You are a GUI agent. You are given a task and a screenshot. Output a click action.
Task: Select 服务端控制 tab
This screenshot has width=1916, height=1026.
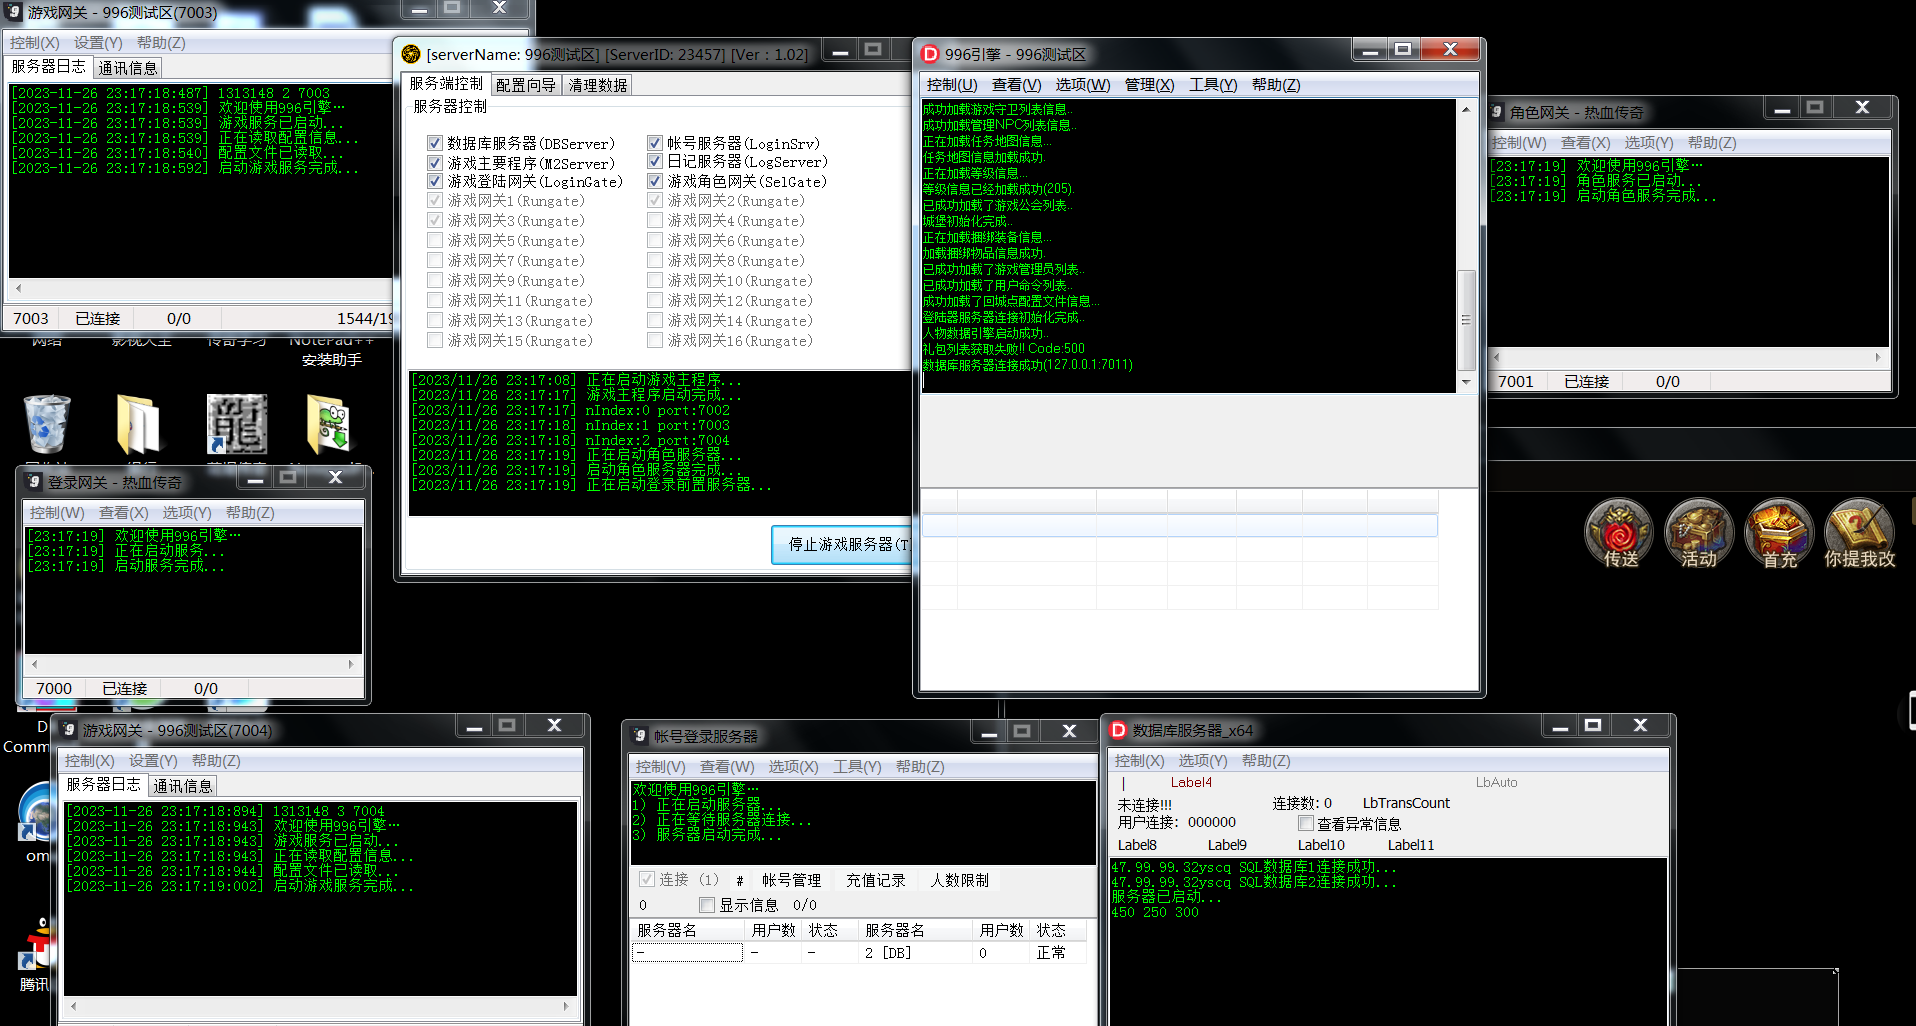[x=446, y=83]
